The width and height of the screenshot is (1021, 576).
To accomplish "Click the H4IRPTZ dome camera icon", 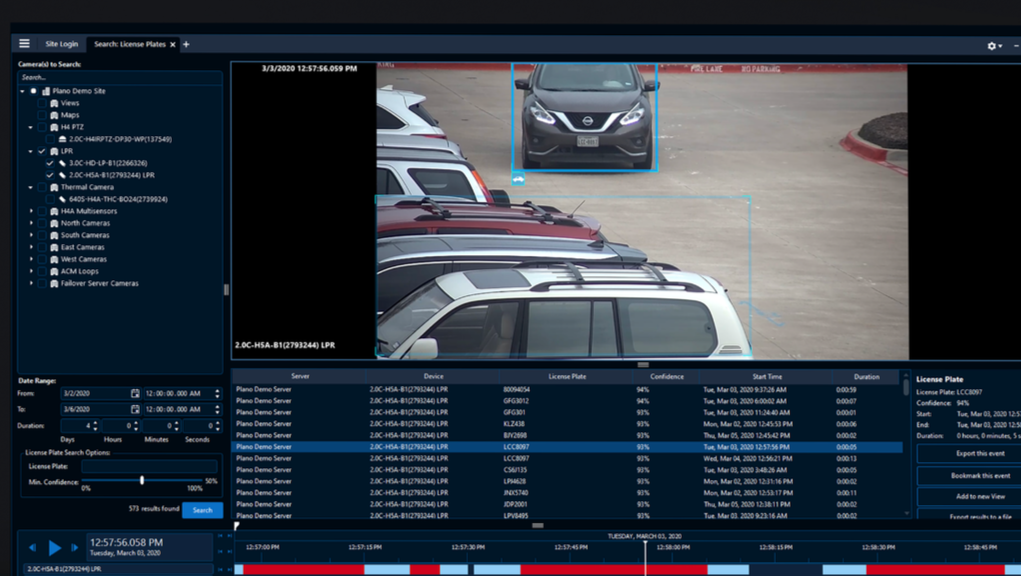I will point(63,139).
